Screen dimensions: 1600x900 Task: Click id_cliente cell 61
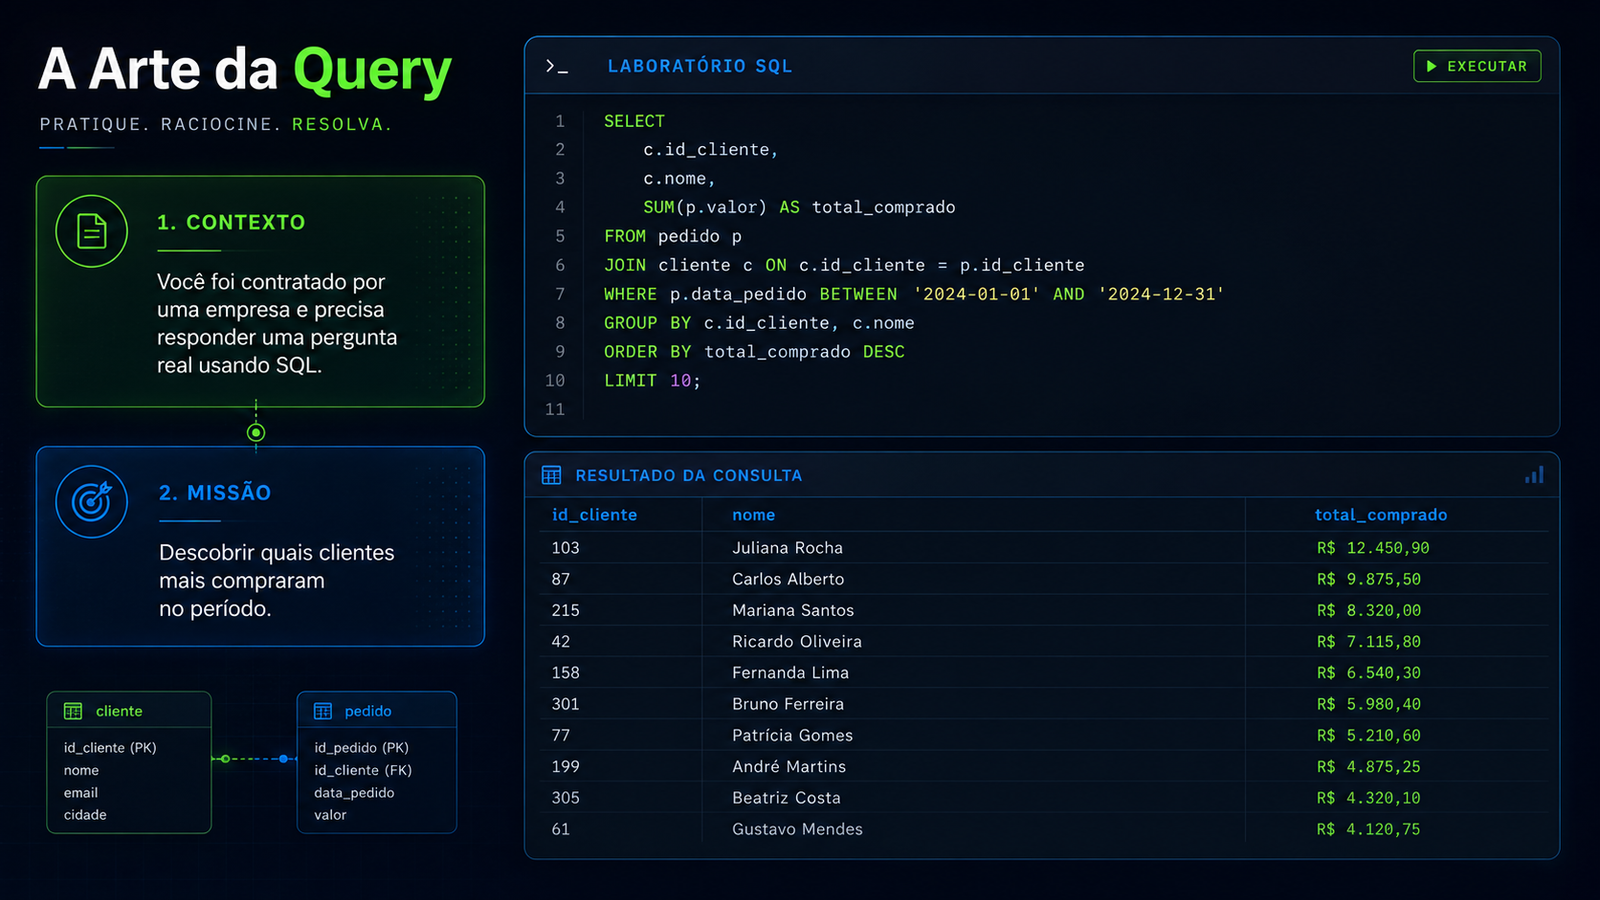(561, 829)
